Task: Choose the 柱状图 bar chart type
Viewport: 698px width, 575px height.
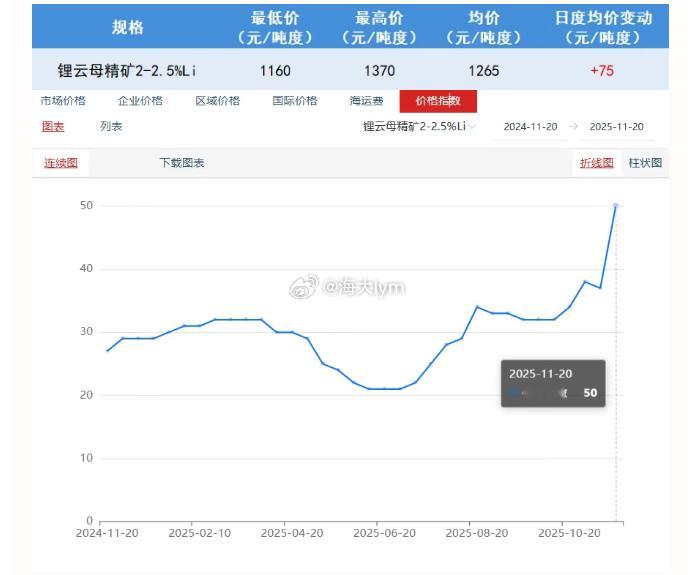Action: click(x=645, y=163)
